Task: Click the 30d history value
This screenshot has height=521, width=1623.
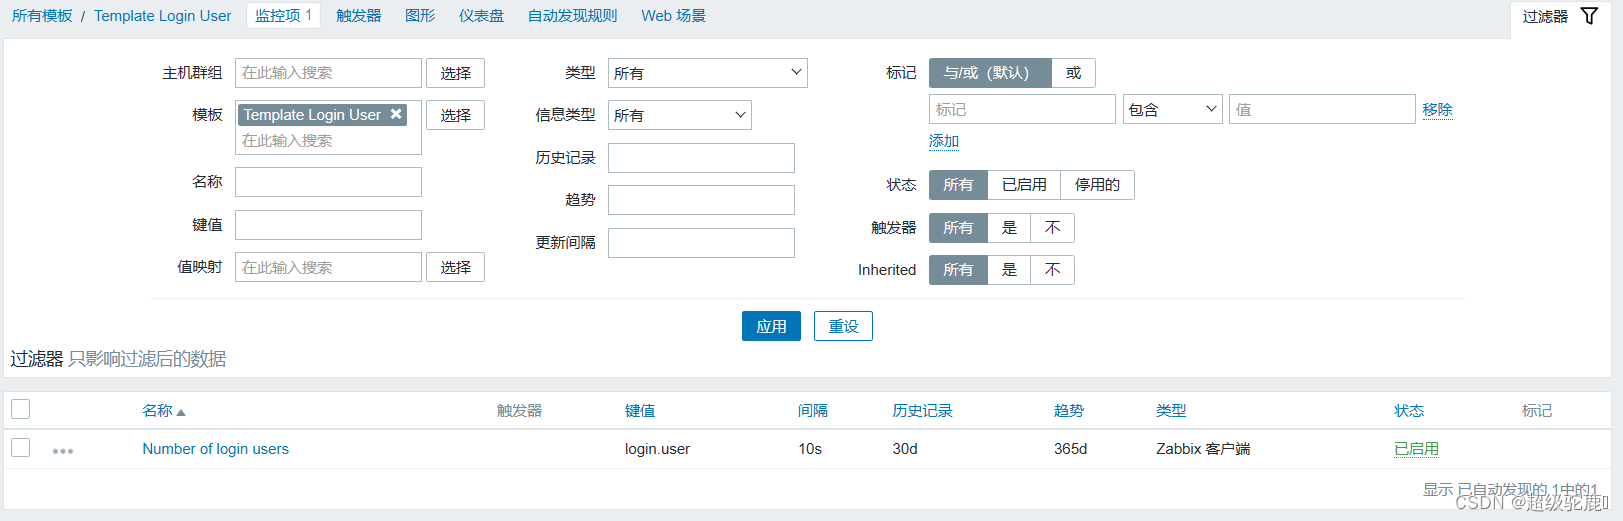Action: pyautogui.click(x=905, y=449)
